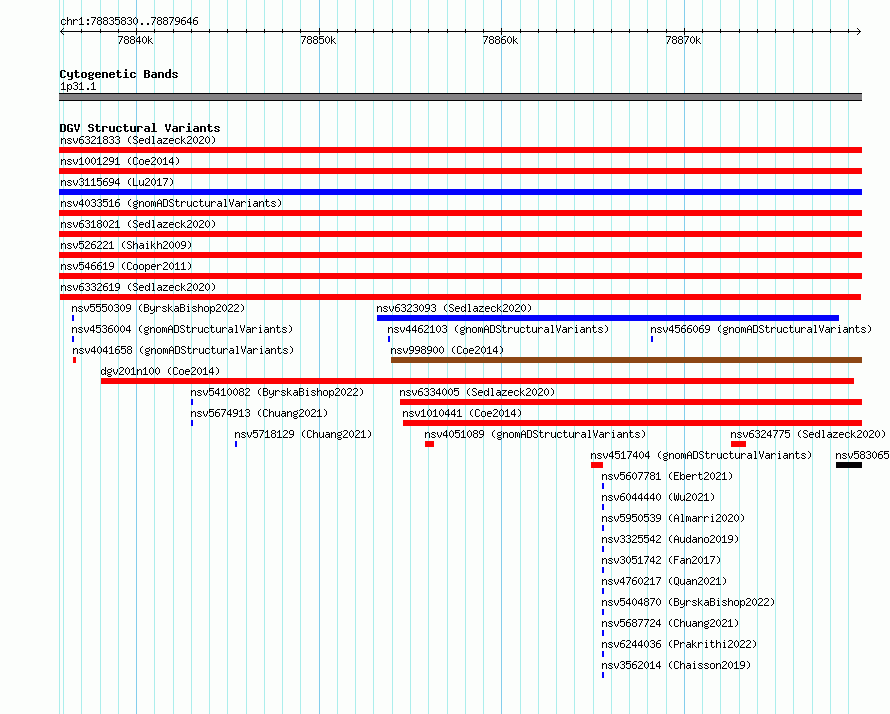
Task: Click the nsv4033516 (gnomADStructuralVariants) label
Action: click(x=171, y=203)
